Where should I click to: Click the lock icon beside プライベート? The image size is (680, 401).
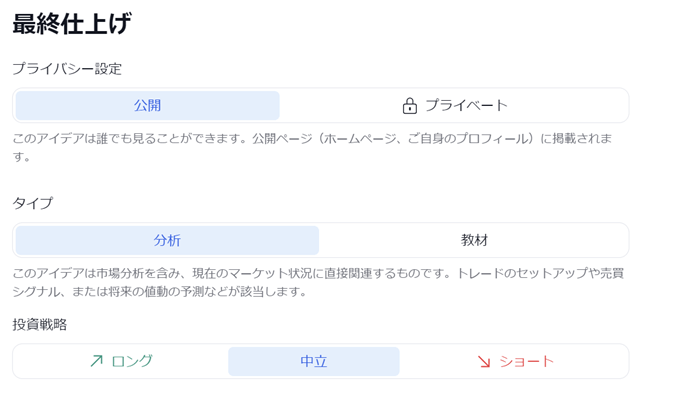409,105
